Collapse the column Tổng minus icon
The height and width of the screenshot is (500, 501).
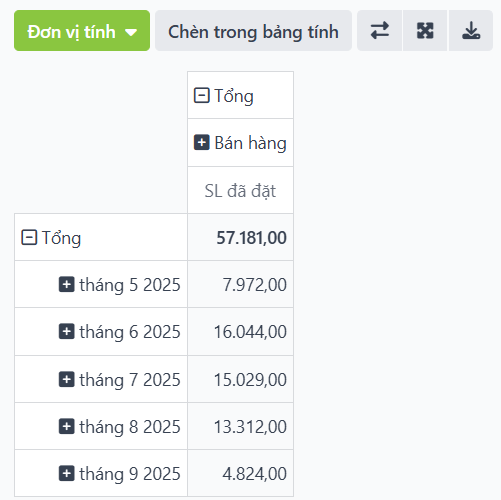[x=202, y=95]
